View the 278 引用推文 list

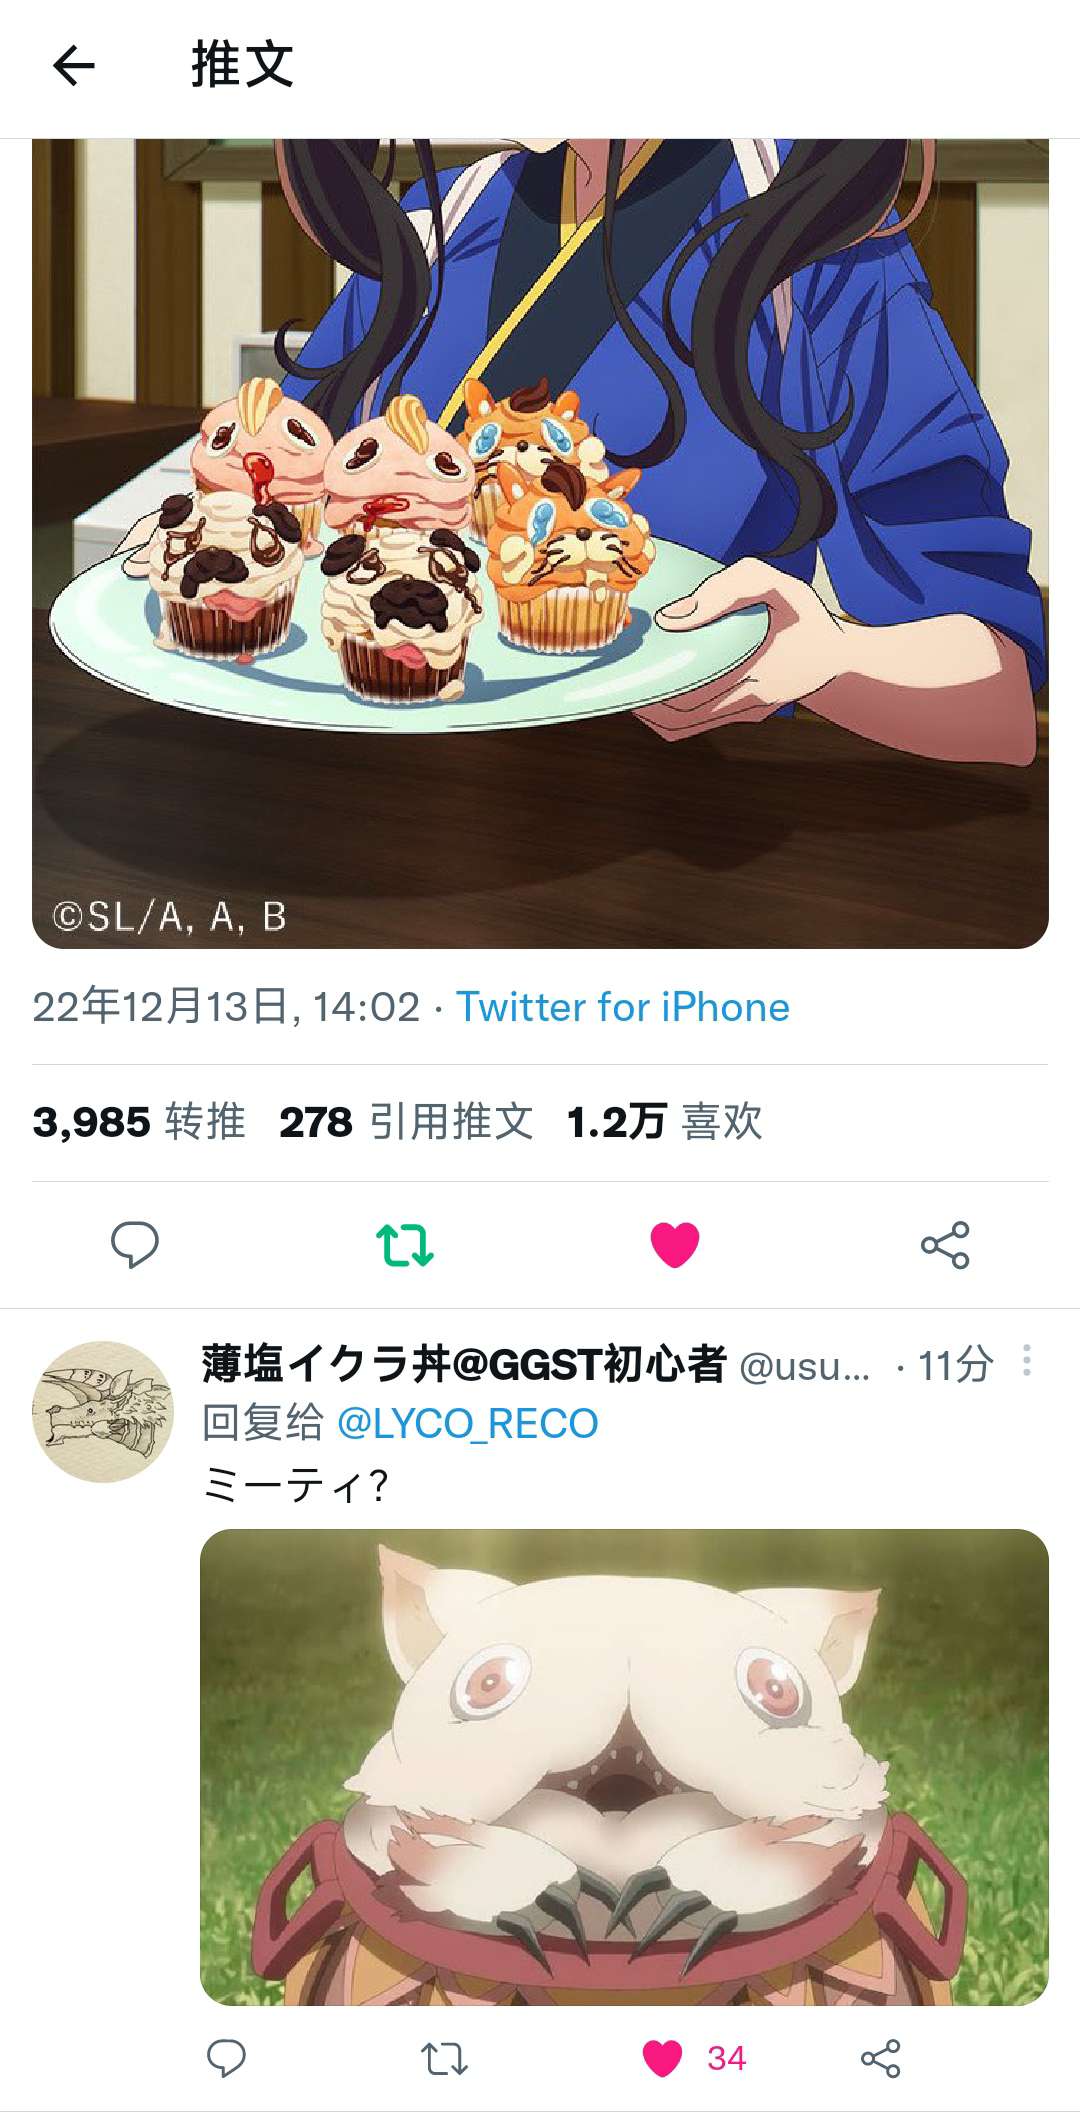coord(406,1122)
